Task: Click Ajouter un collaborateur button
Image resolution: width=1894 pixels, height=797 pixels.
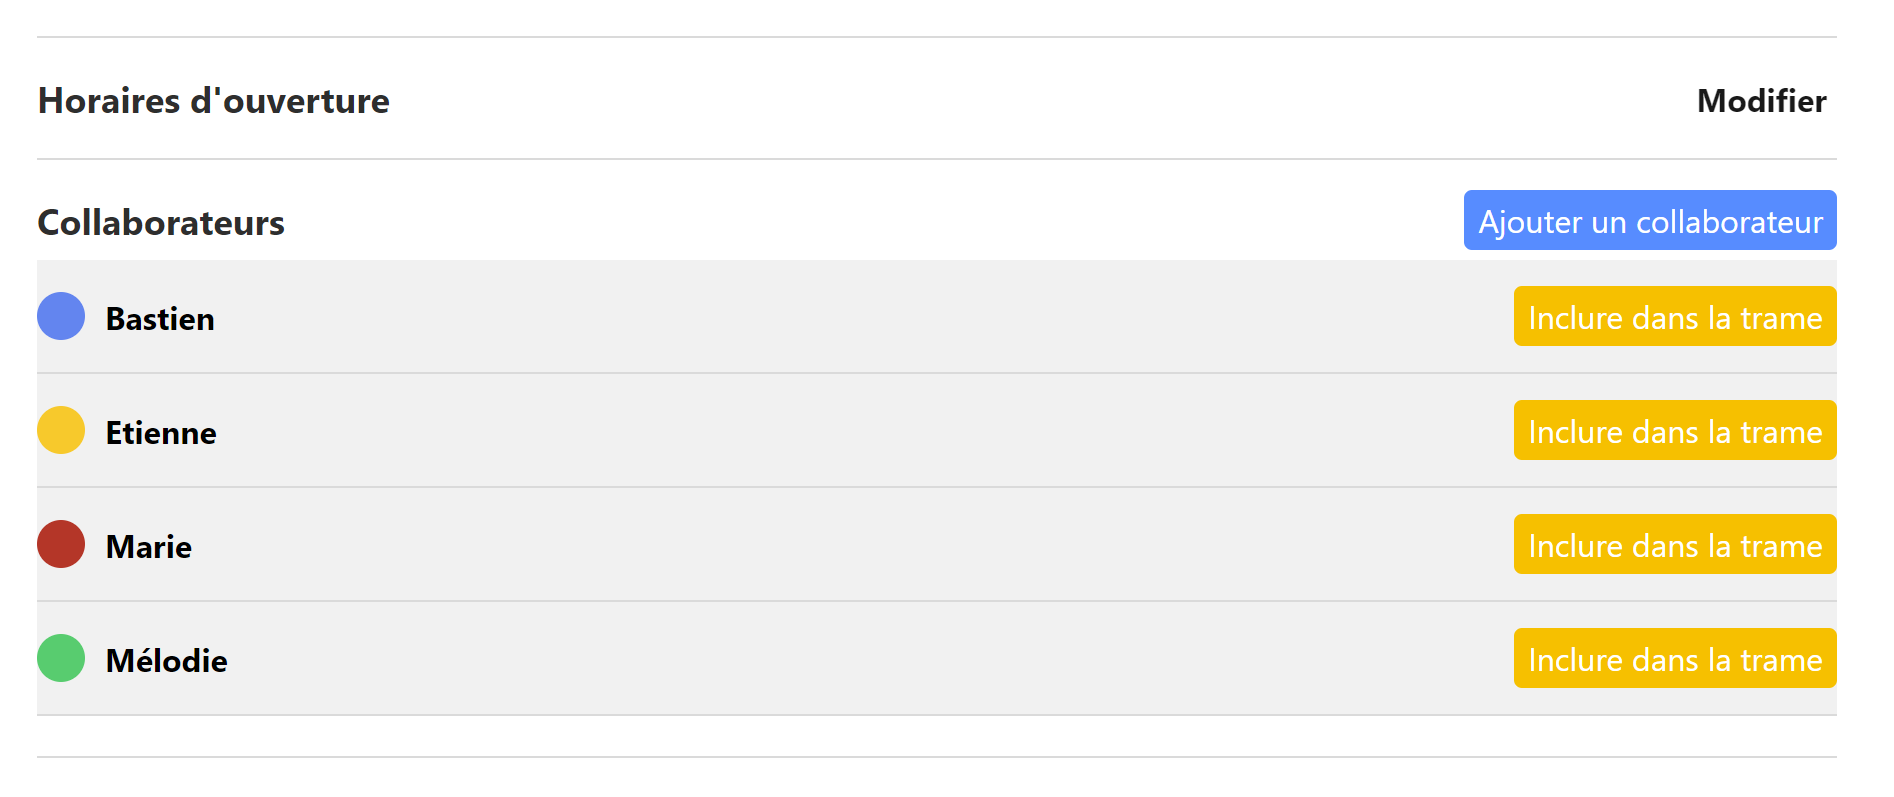Action: 1650,220
